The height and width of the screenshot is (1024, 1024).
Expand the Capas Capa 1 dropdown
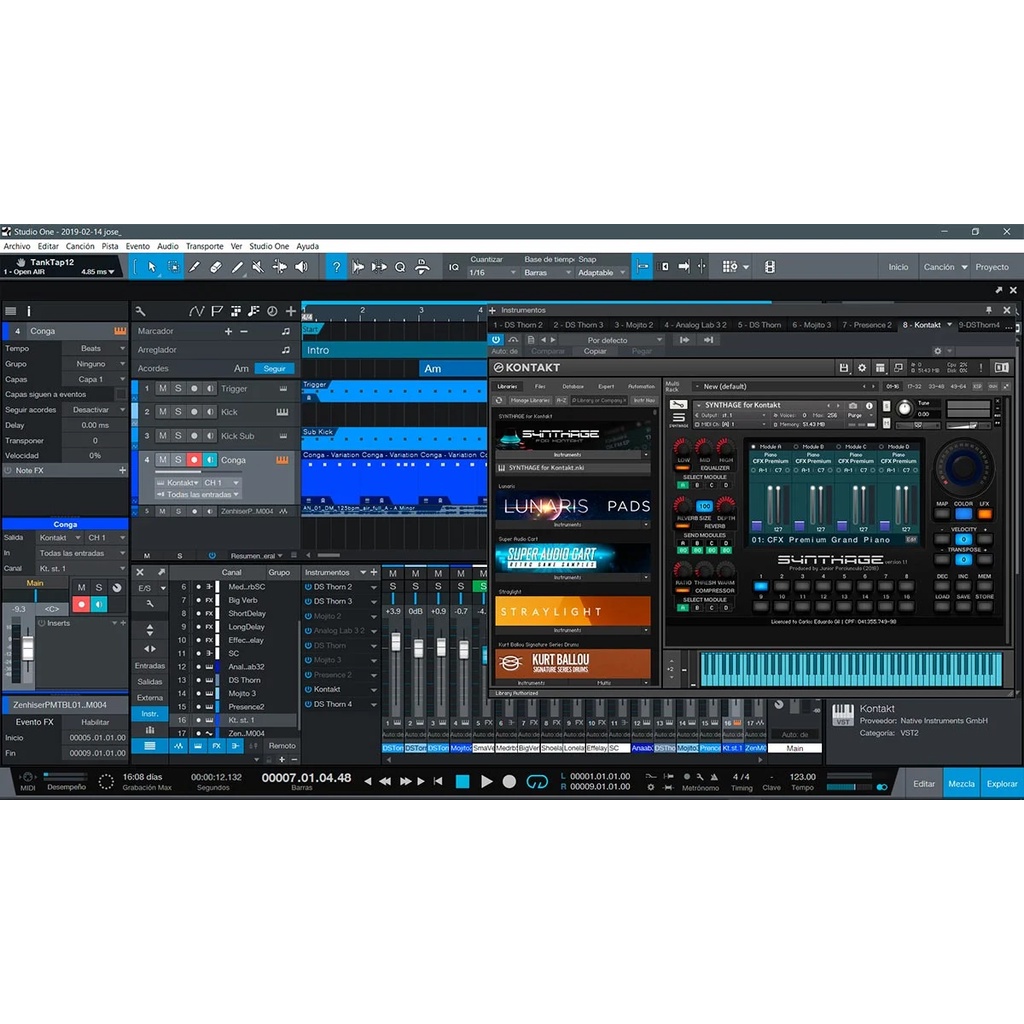pos(95,379)
